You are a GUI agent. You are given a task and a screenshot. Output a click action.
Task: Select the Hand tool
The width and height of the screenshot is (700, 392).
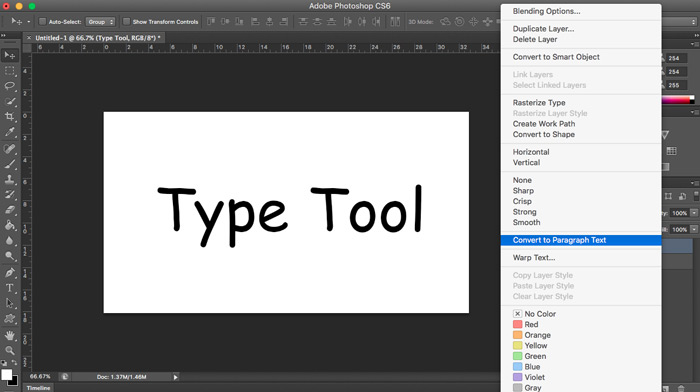click(x=9, y=335)
